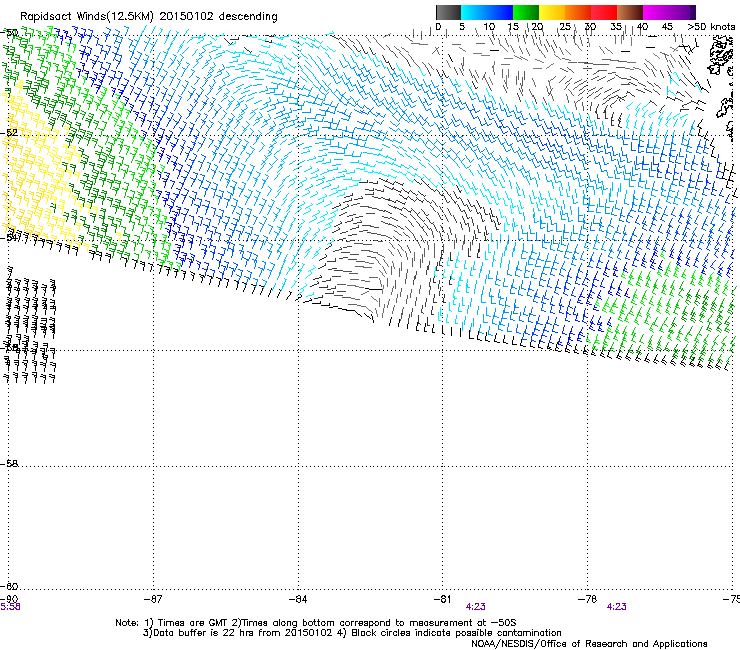Select the brown 35-40 knots legend swatch
This screenshot has height=650, width=740.
coord(630,12)
